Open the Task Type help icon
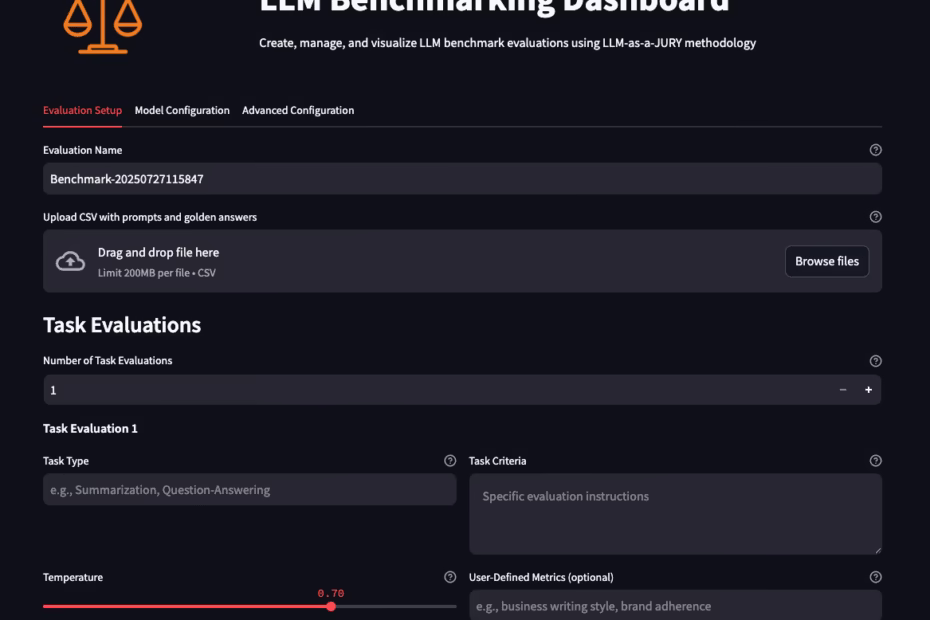The width and height of the screenshot is (930, 620). 450,461
